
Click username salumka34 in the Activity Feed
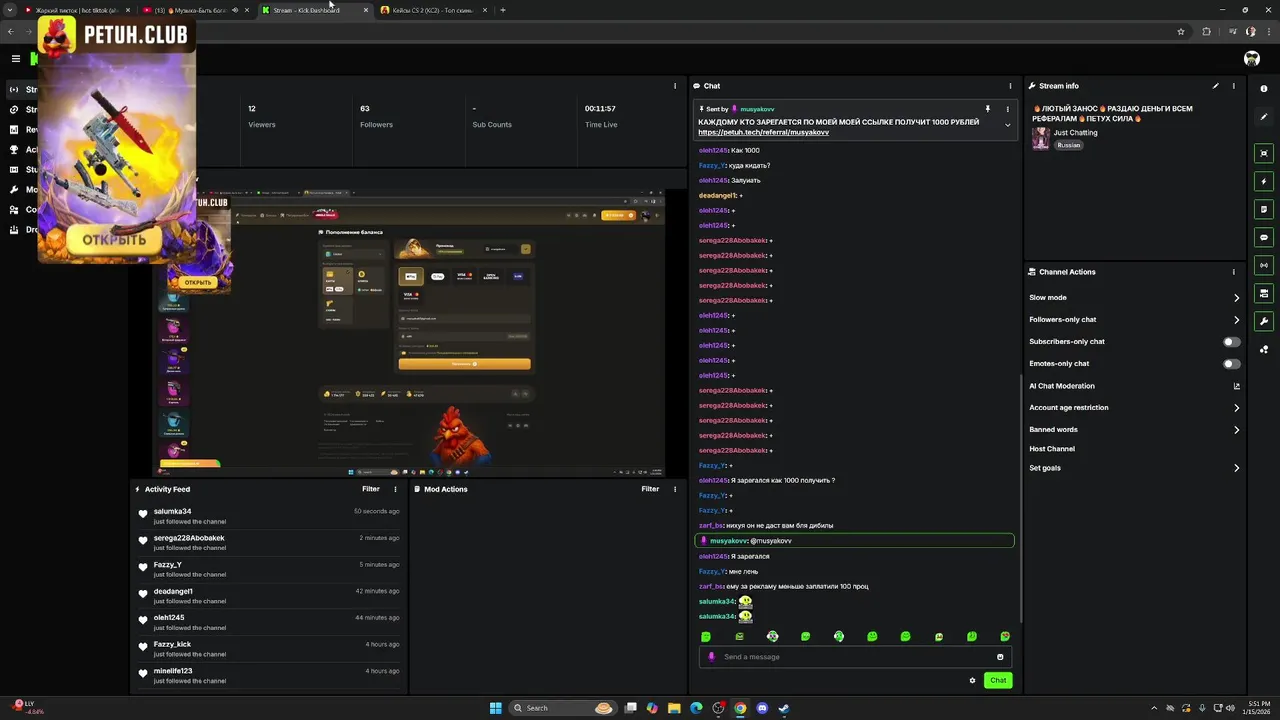point(172,511)
